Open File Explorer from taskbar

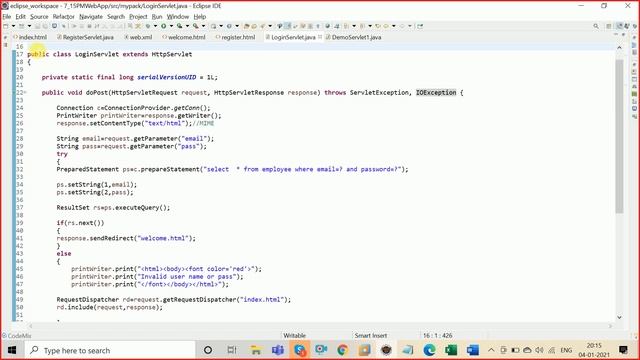[x=256, y=350]
